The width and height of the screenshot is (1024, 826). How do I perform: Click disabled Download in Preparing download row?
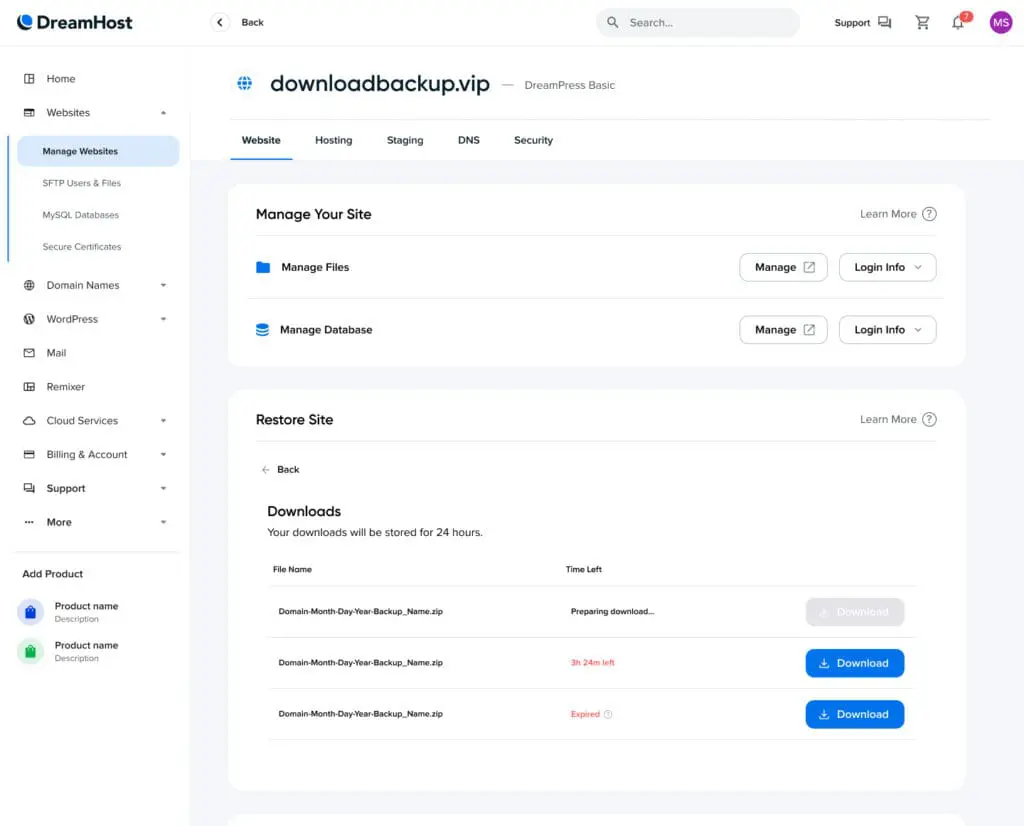pyautogui.click(x=855, y=612)
